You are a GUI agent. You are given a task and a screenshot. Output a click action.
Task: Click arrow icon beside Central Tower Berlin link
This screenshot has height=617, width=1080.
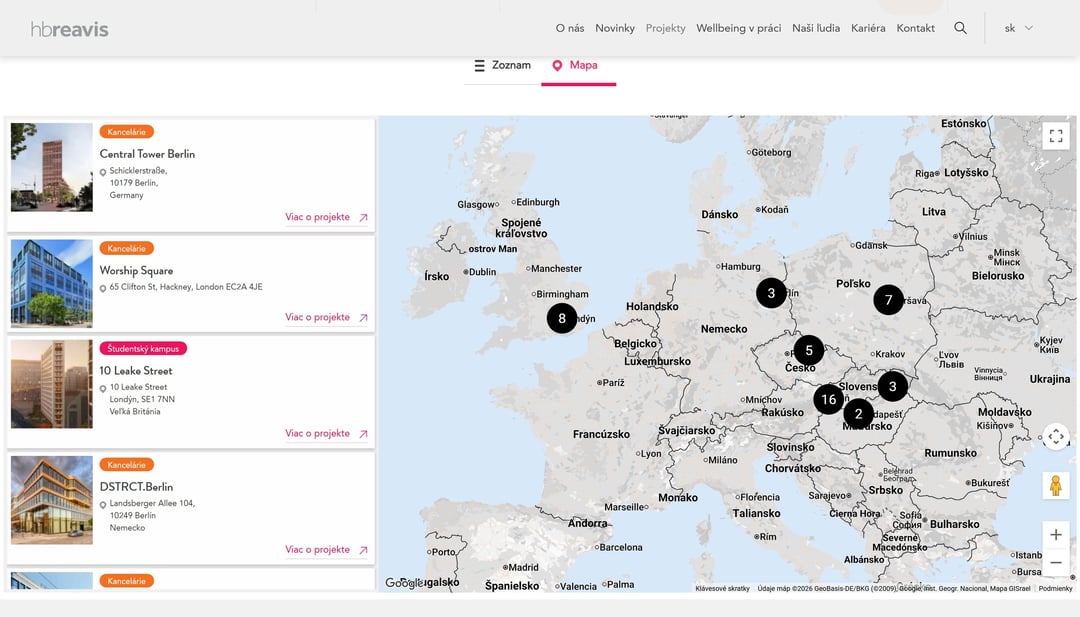point(363,218)
